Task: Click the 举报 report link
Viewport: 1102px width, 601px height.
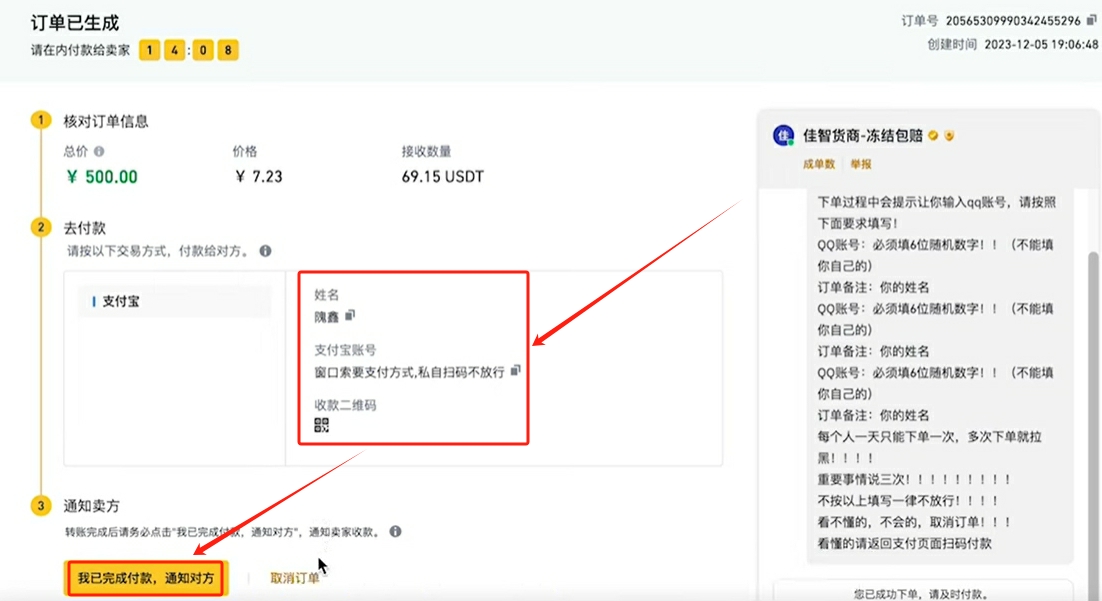Action: [860, 164]
